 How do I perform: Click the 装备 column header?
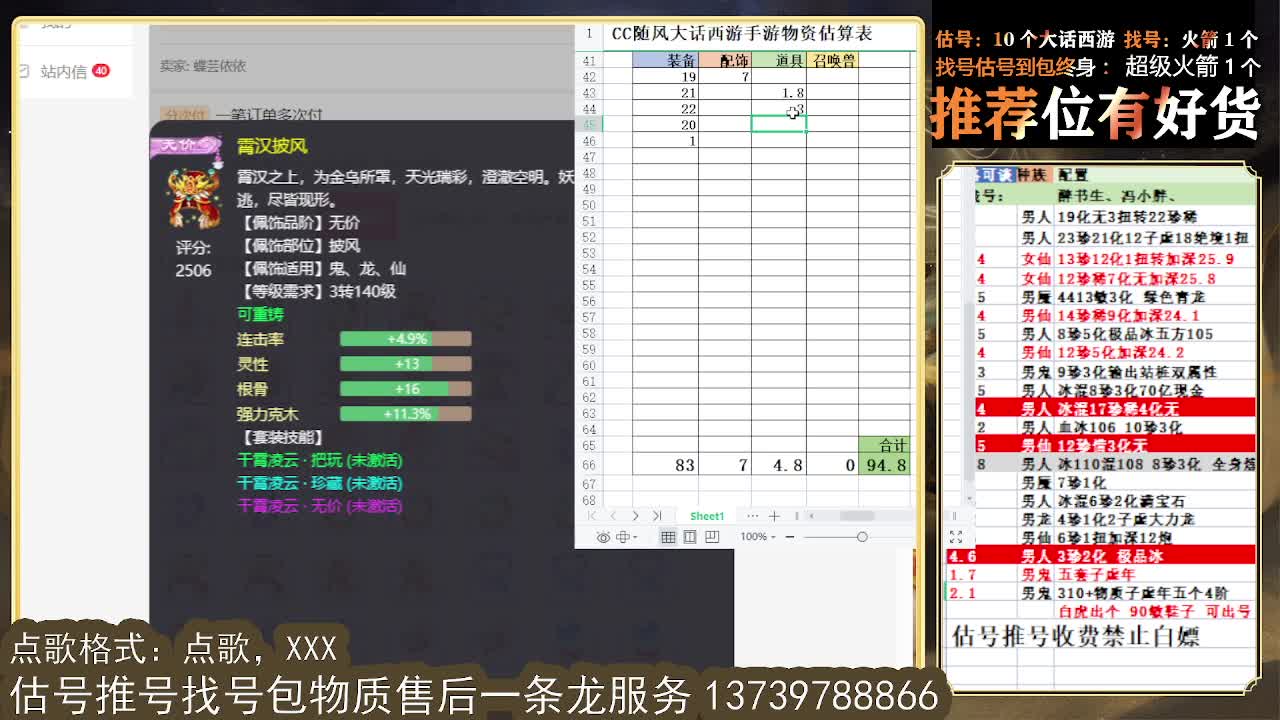tap(665, 60)
